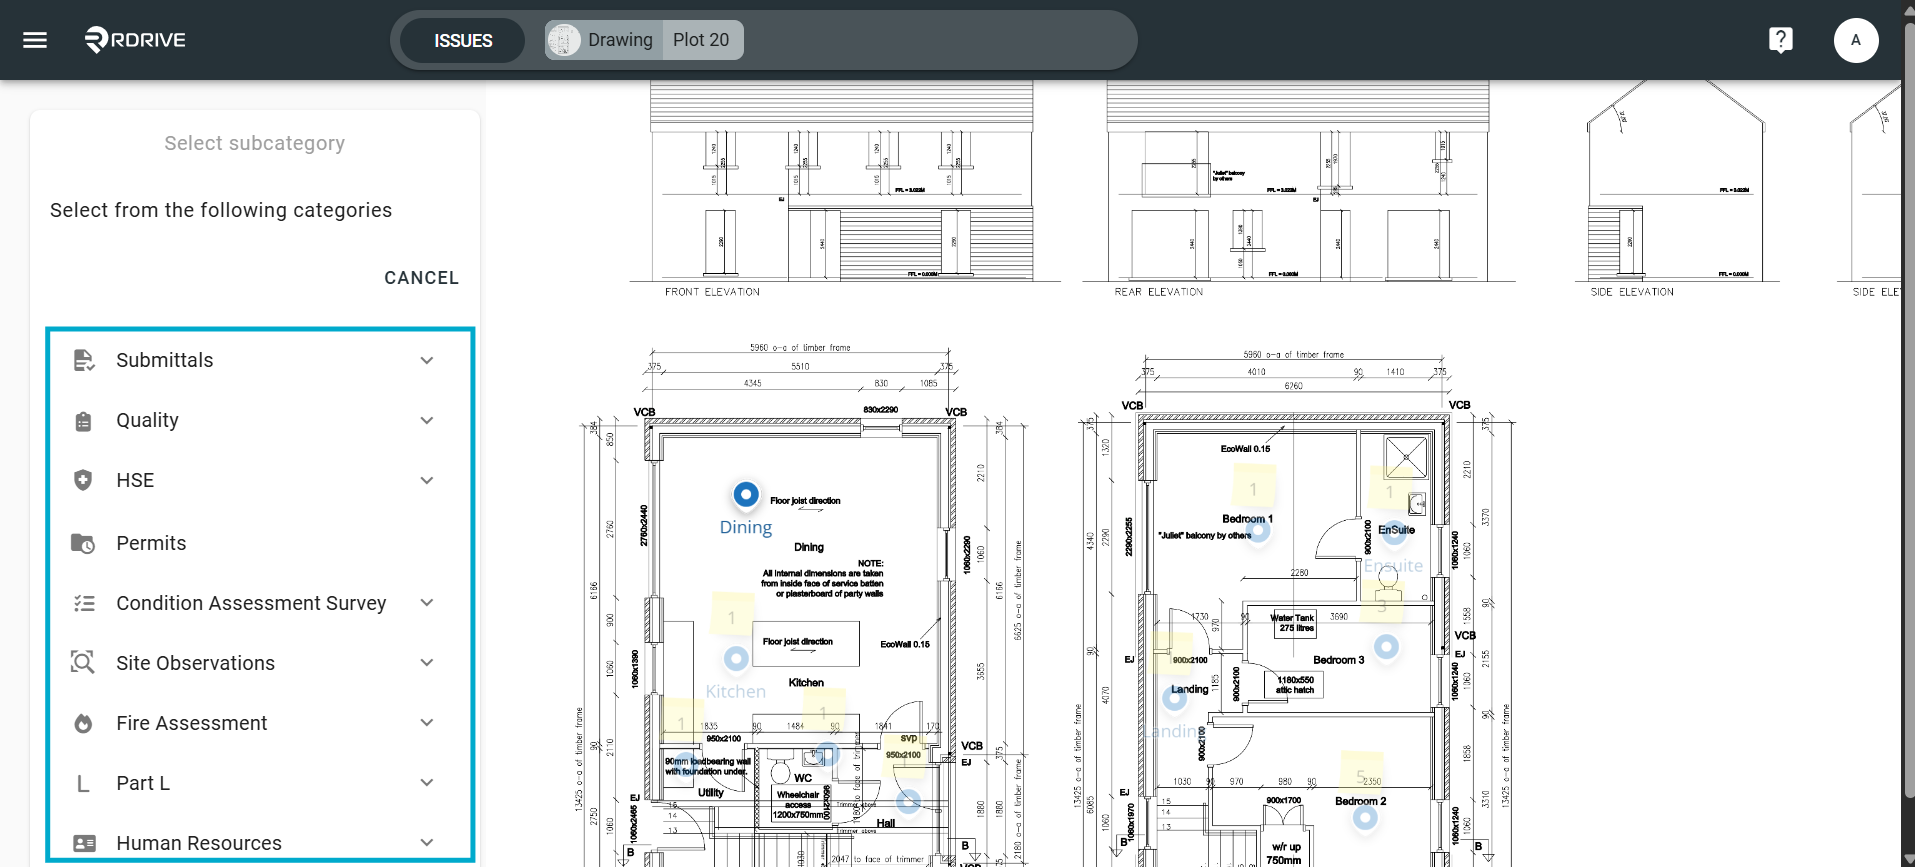Select the Bedroom 1 issue pin
This screenshot has height=867, width=1915.
[x=1259, y=530]
